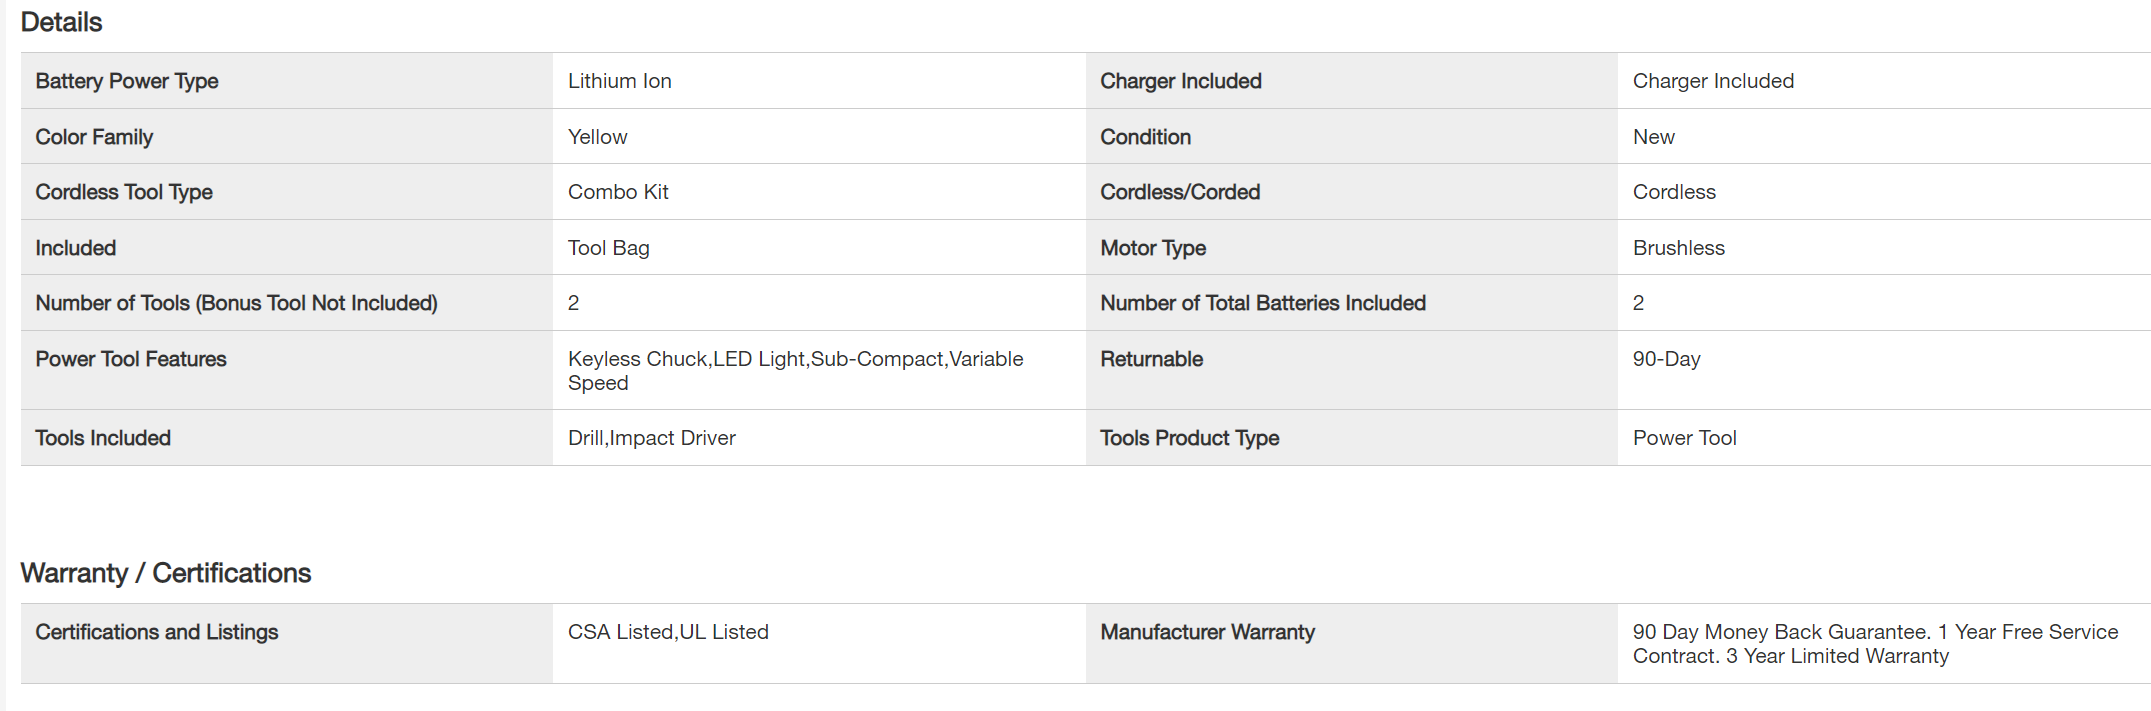Click the Drill, Impact Driver value

pyautogui.click(x=651, y=438)
